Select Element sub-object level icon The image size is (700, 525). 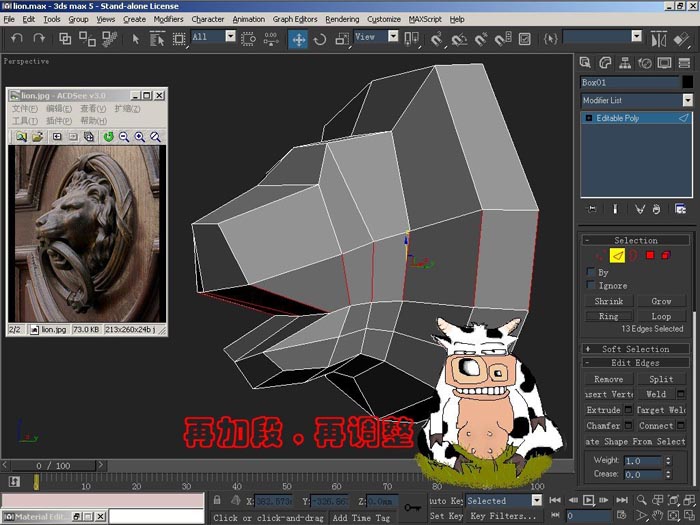point(666,255)
